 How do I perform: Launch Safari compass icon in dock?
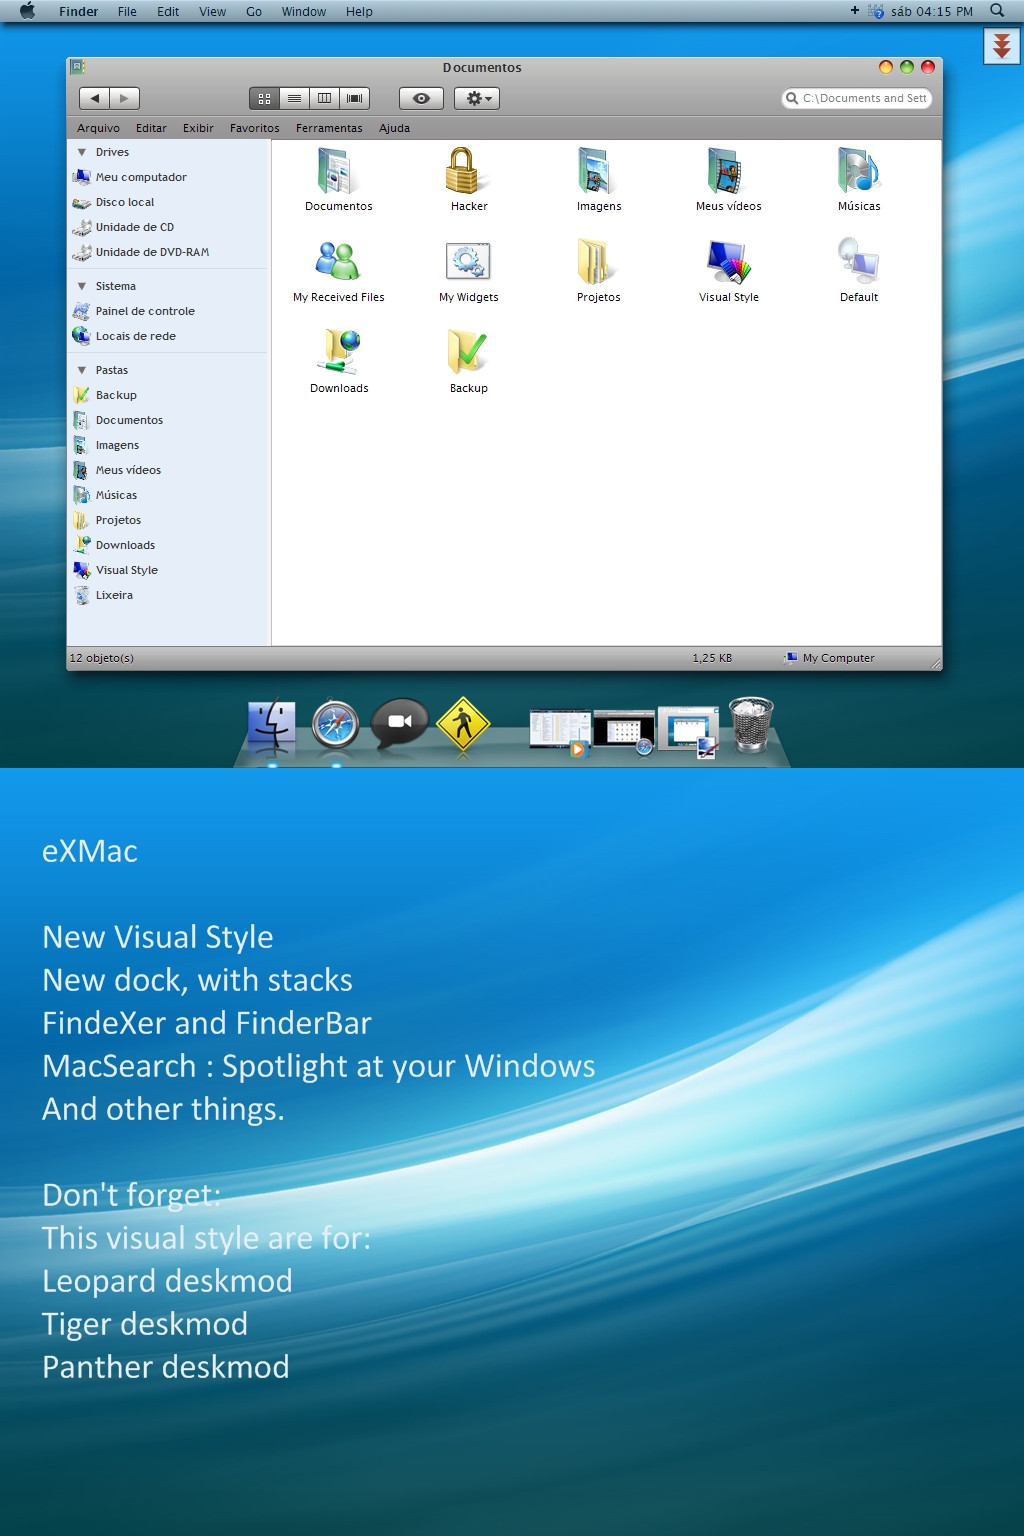pyautogui.click(x=335, y=725)
